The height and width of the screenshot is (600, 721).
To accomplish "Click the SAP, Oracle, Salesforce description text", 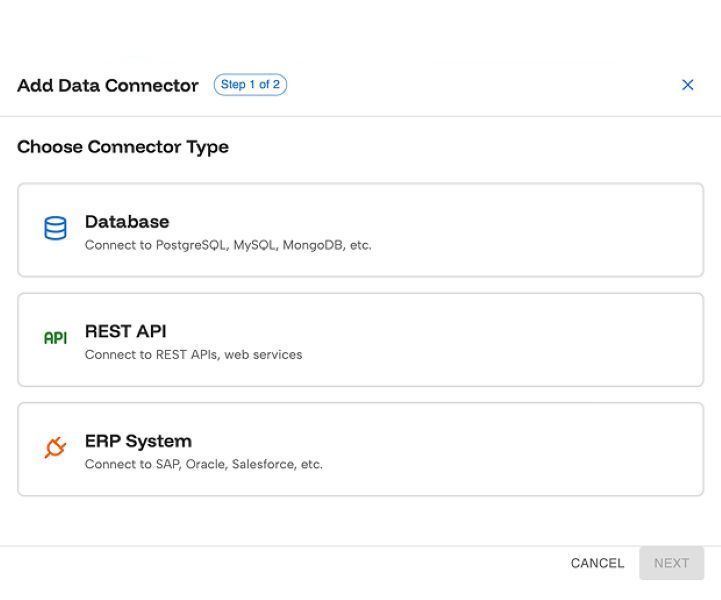I will click(x=204, y=464).
